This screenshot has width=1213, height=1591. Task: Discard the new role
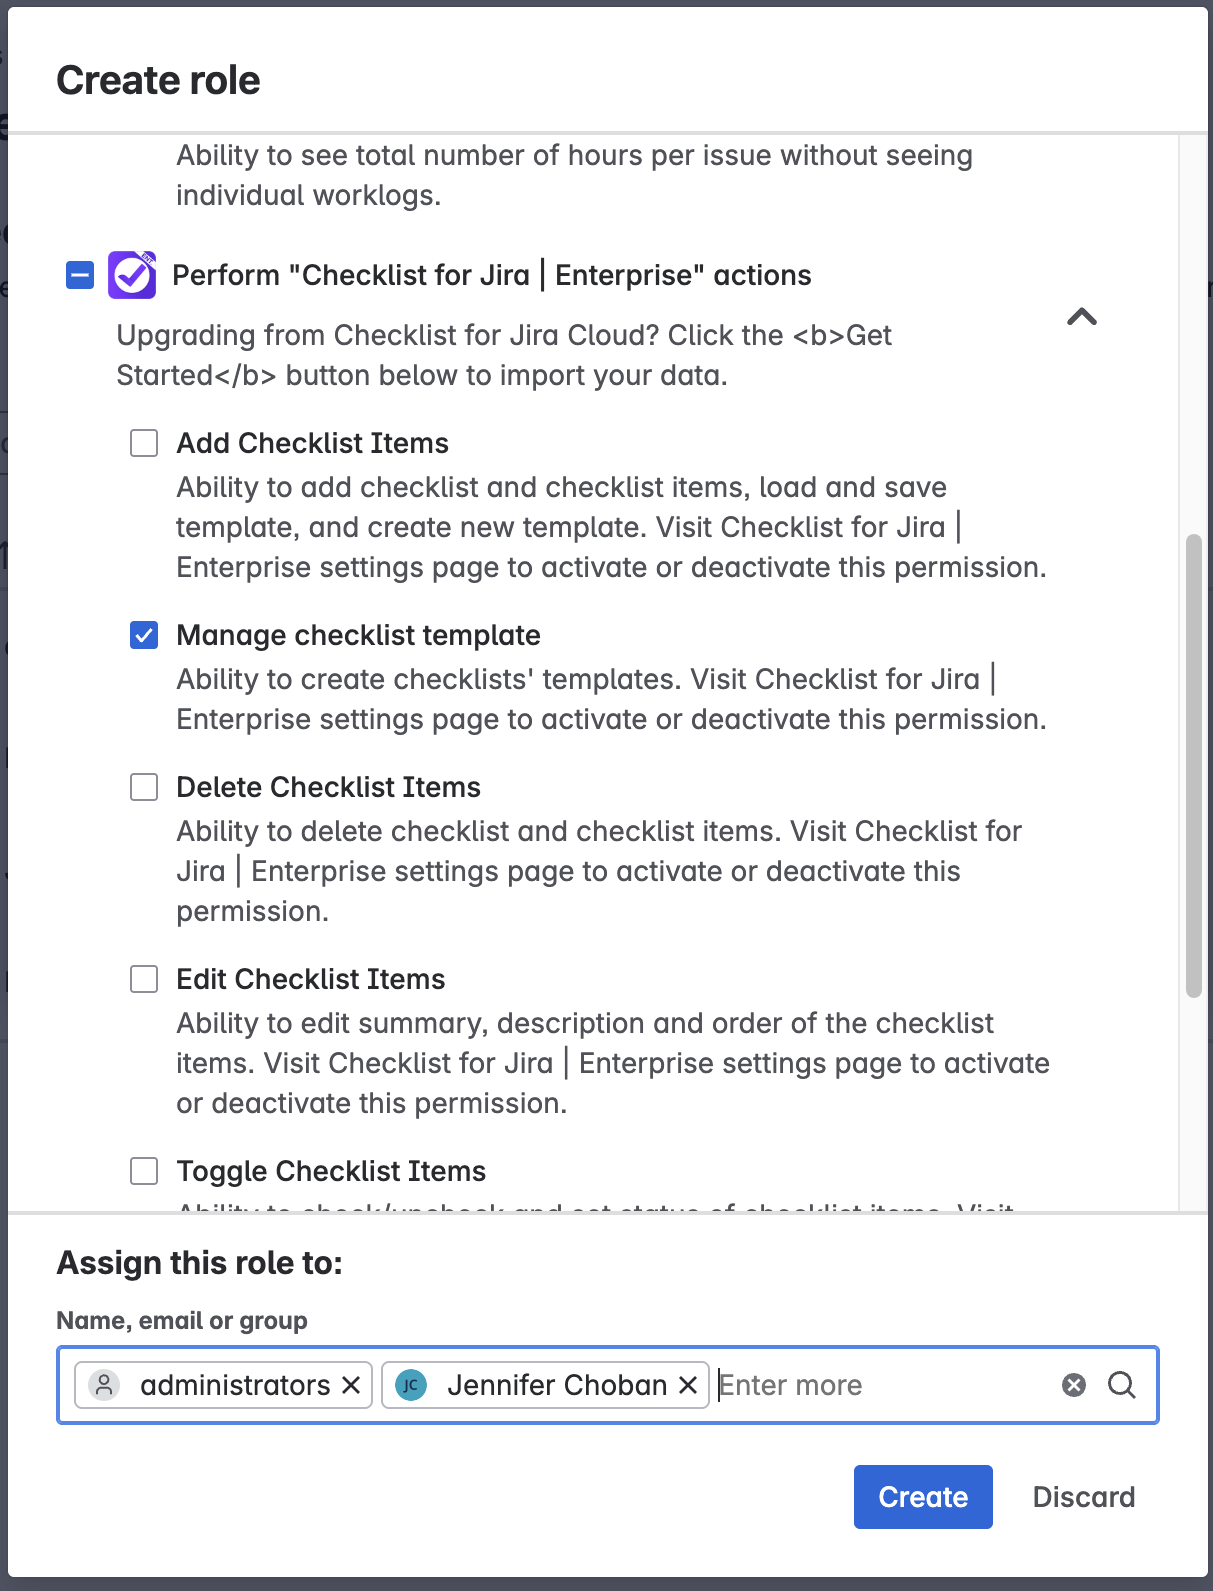coord(1083,1497)
